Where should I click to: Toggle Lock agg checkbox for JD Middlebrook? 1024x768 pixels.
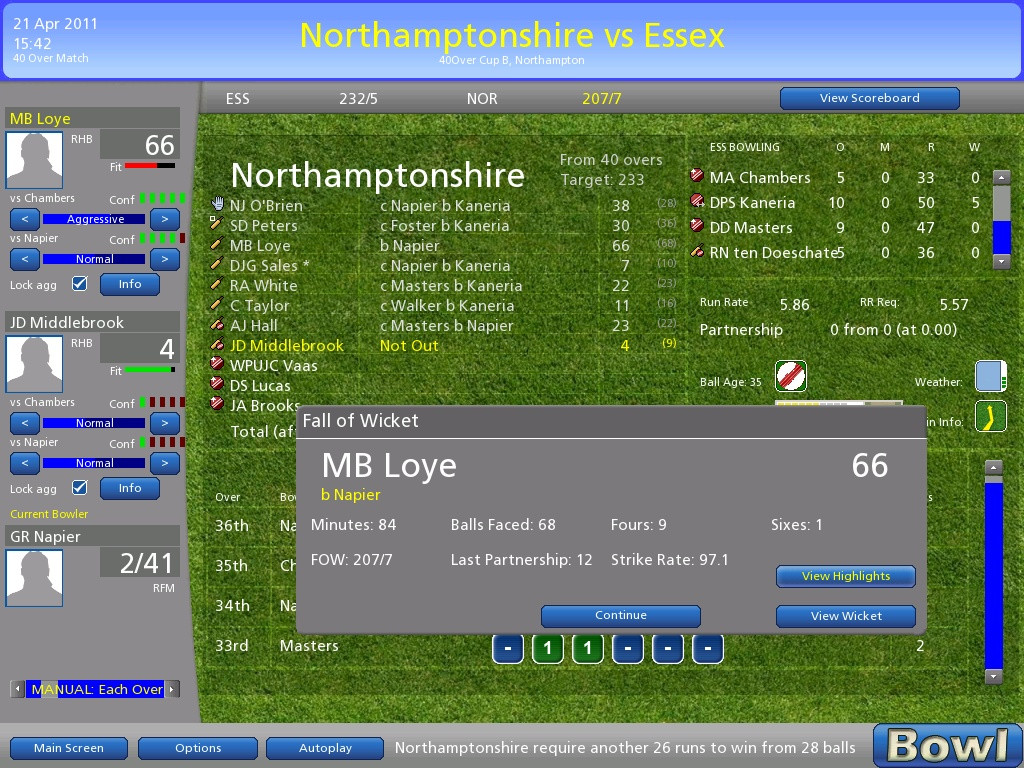pyautogui.click(x=80, y=488)
